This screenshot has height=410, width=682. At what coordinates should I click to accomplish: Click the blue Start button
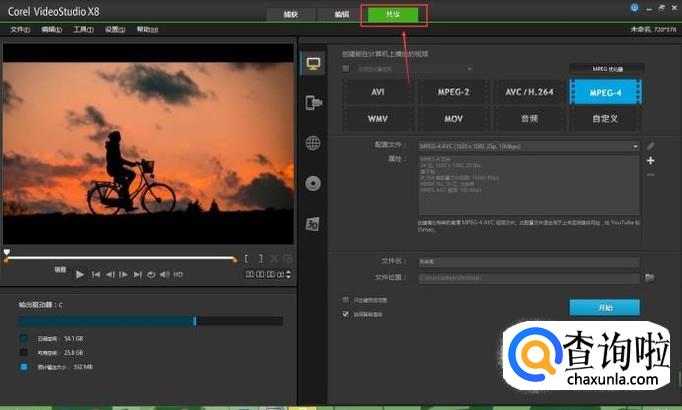tap(604, 307)
